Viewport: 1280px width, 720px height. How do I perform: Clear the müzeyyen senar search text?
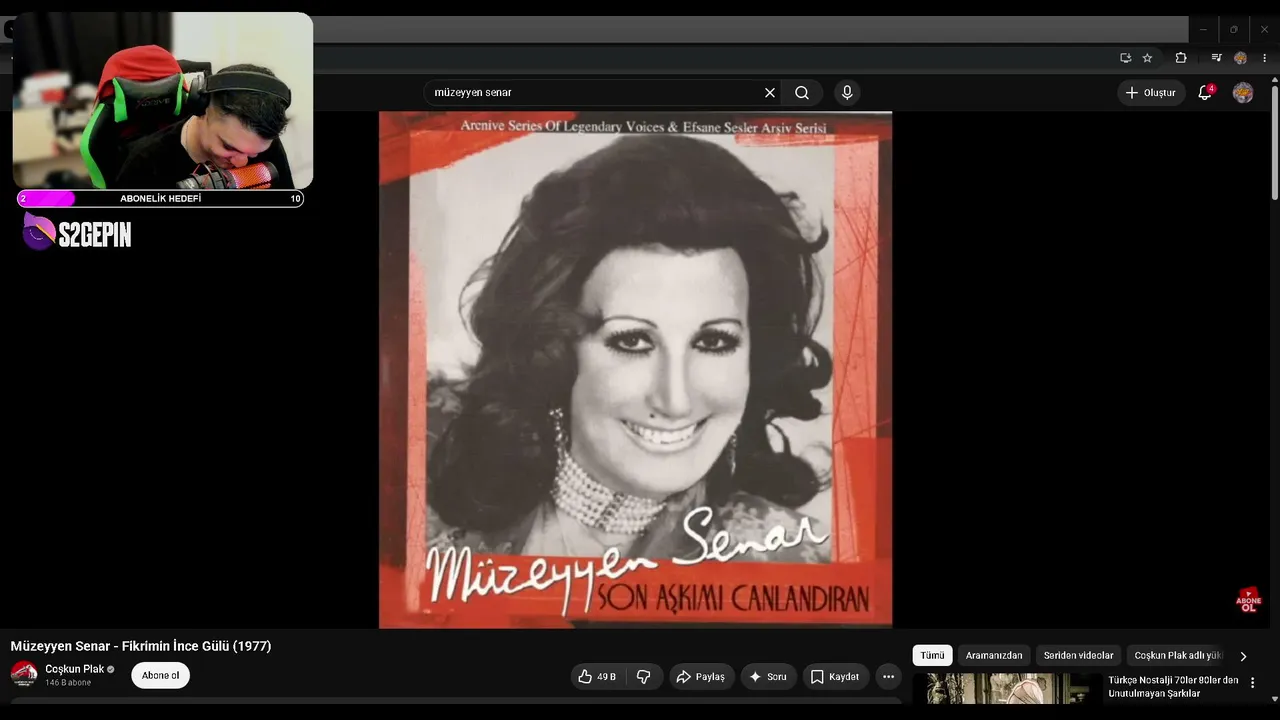pyautogui.click(x=770, y=93)
